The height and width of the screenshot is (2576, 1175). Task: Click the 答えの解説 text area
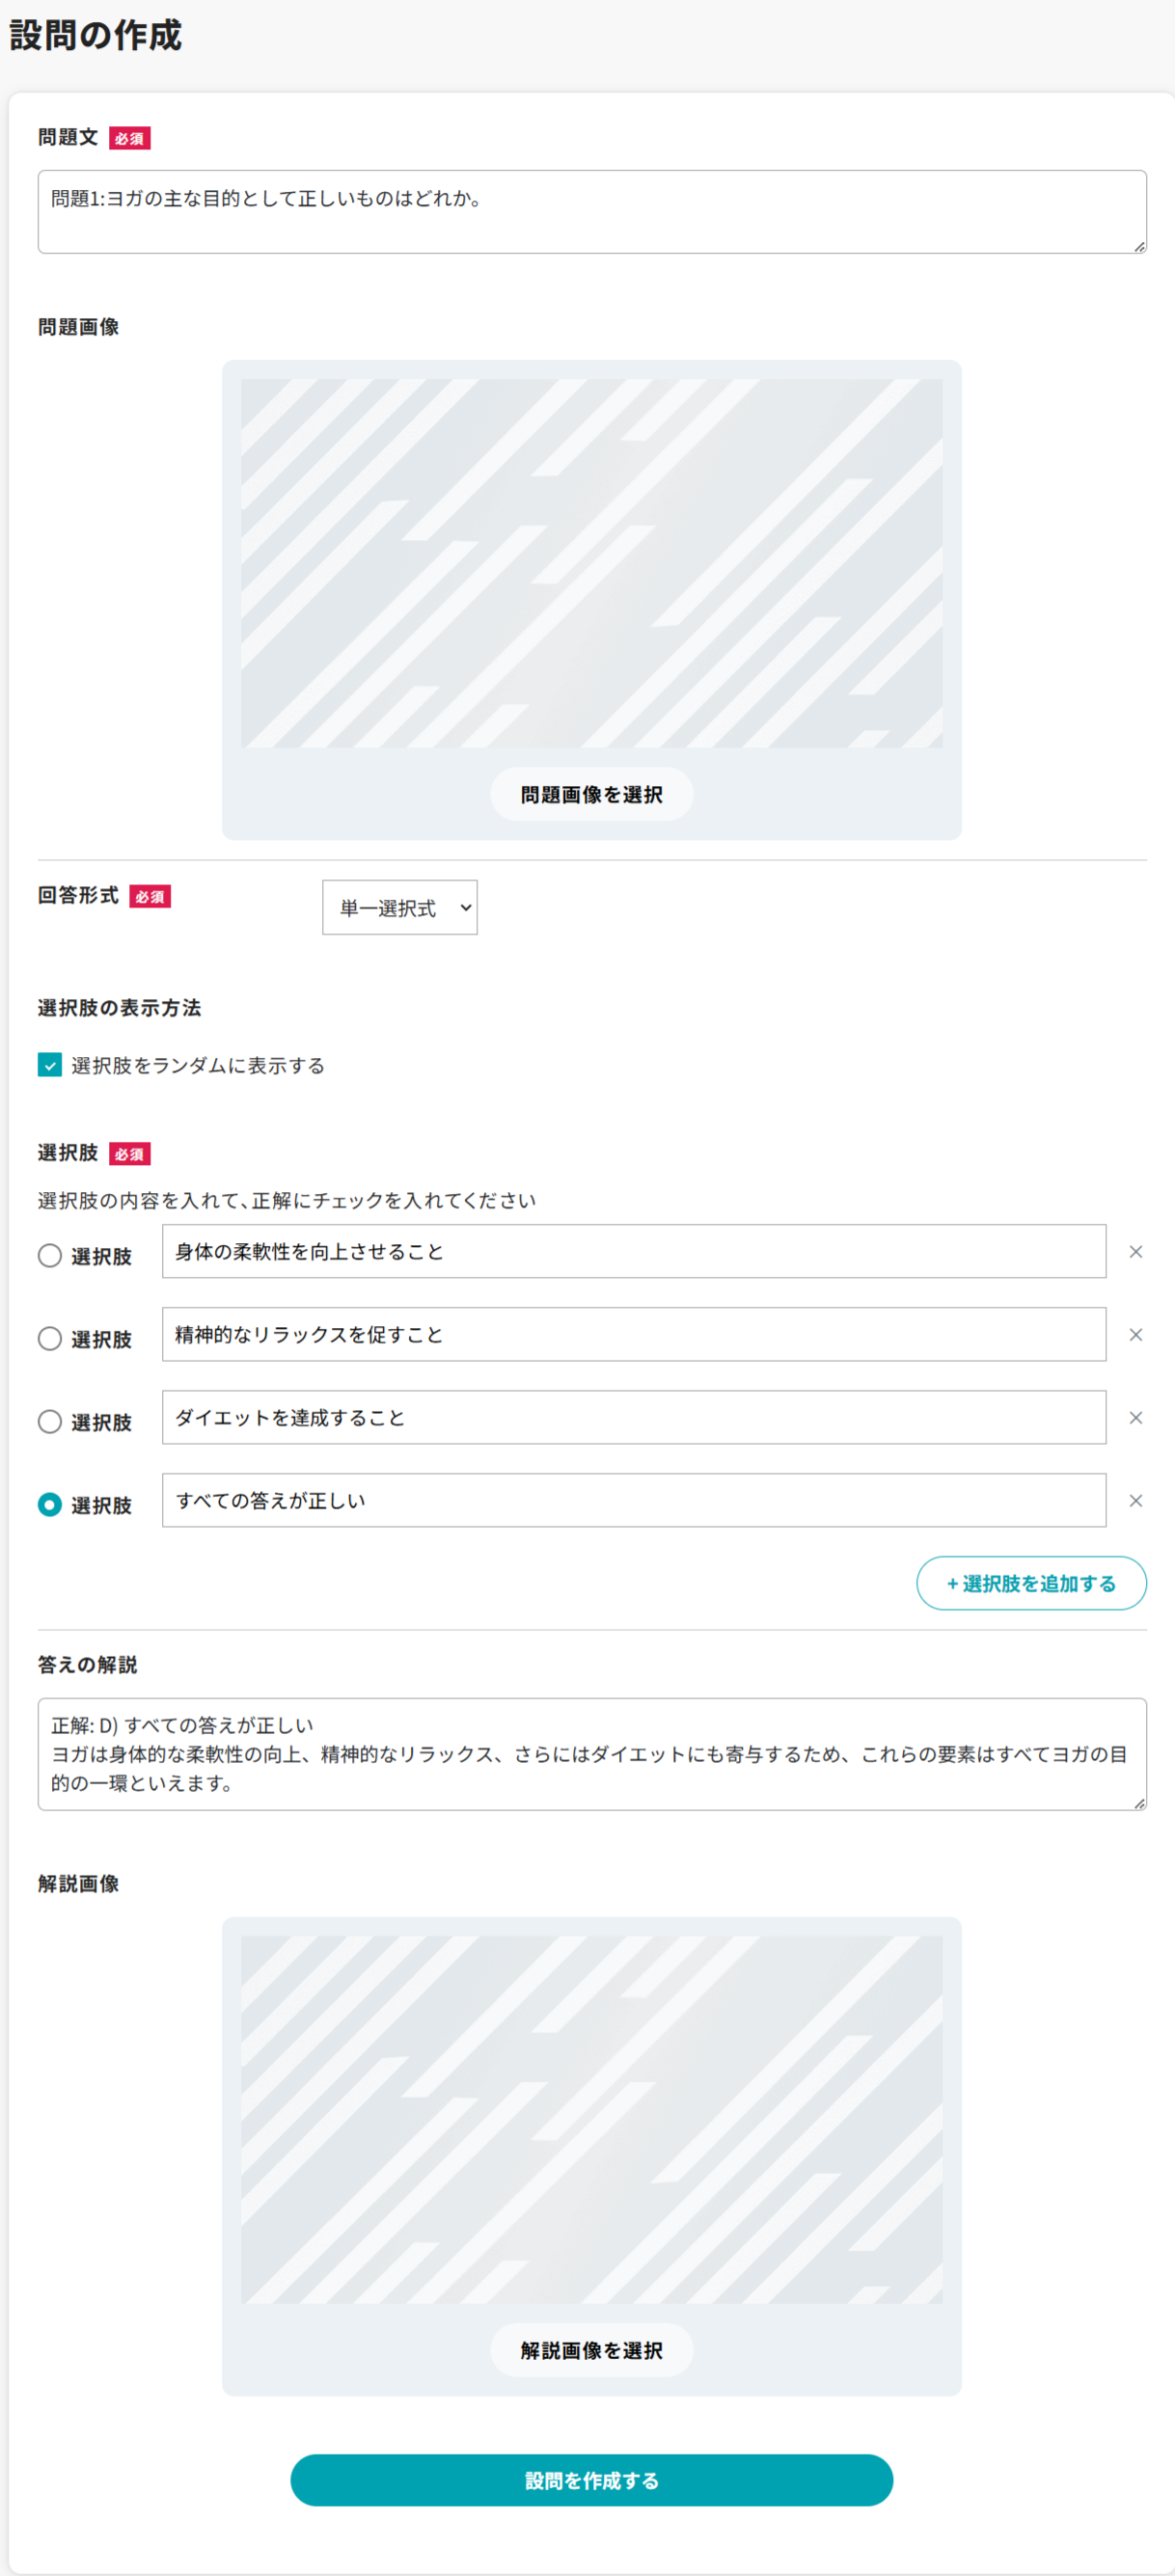(x=591, y=1754)
